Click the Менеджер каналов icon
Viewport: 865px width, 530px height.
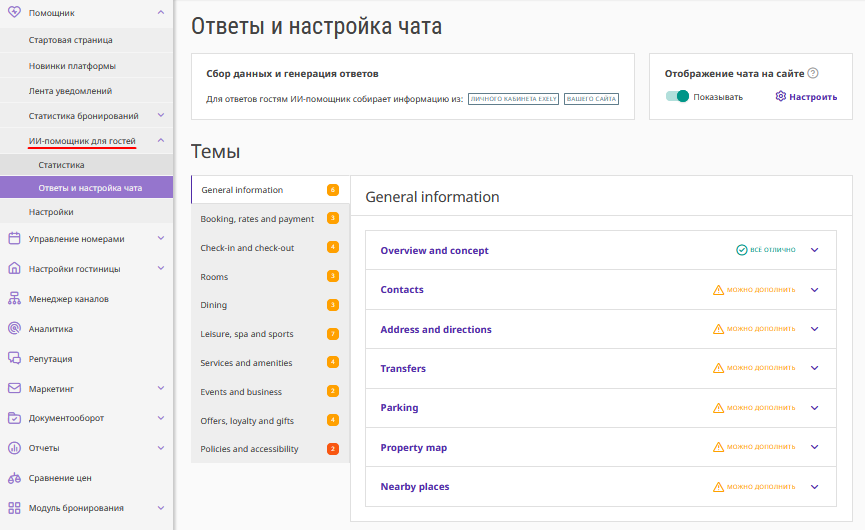point(14,298)
